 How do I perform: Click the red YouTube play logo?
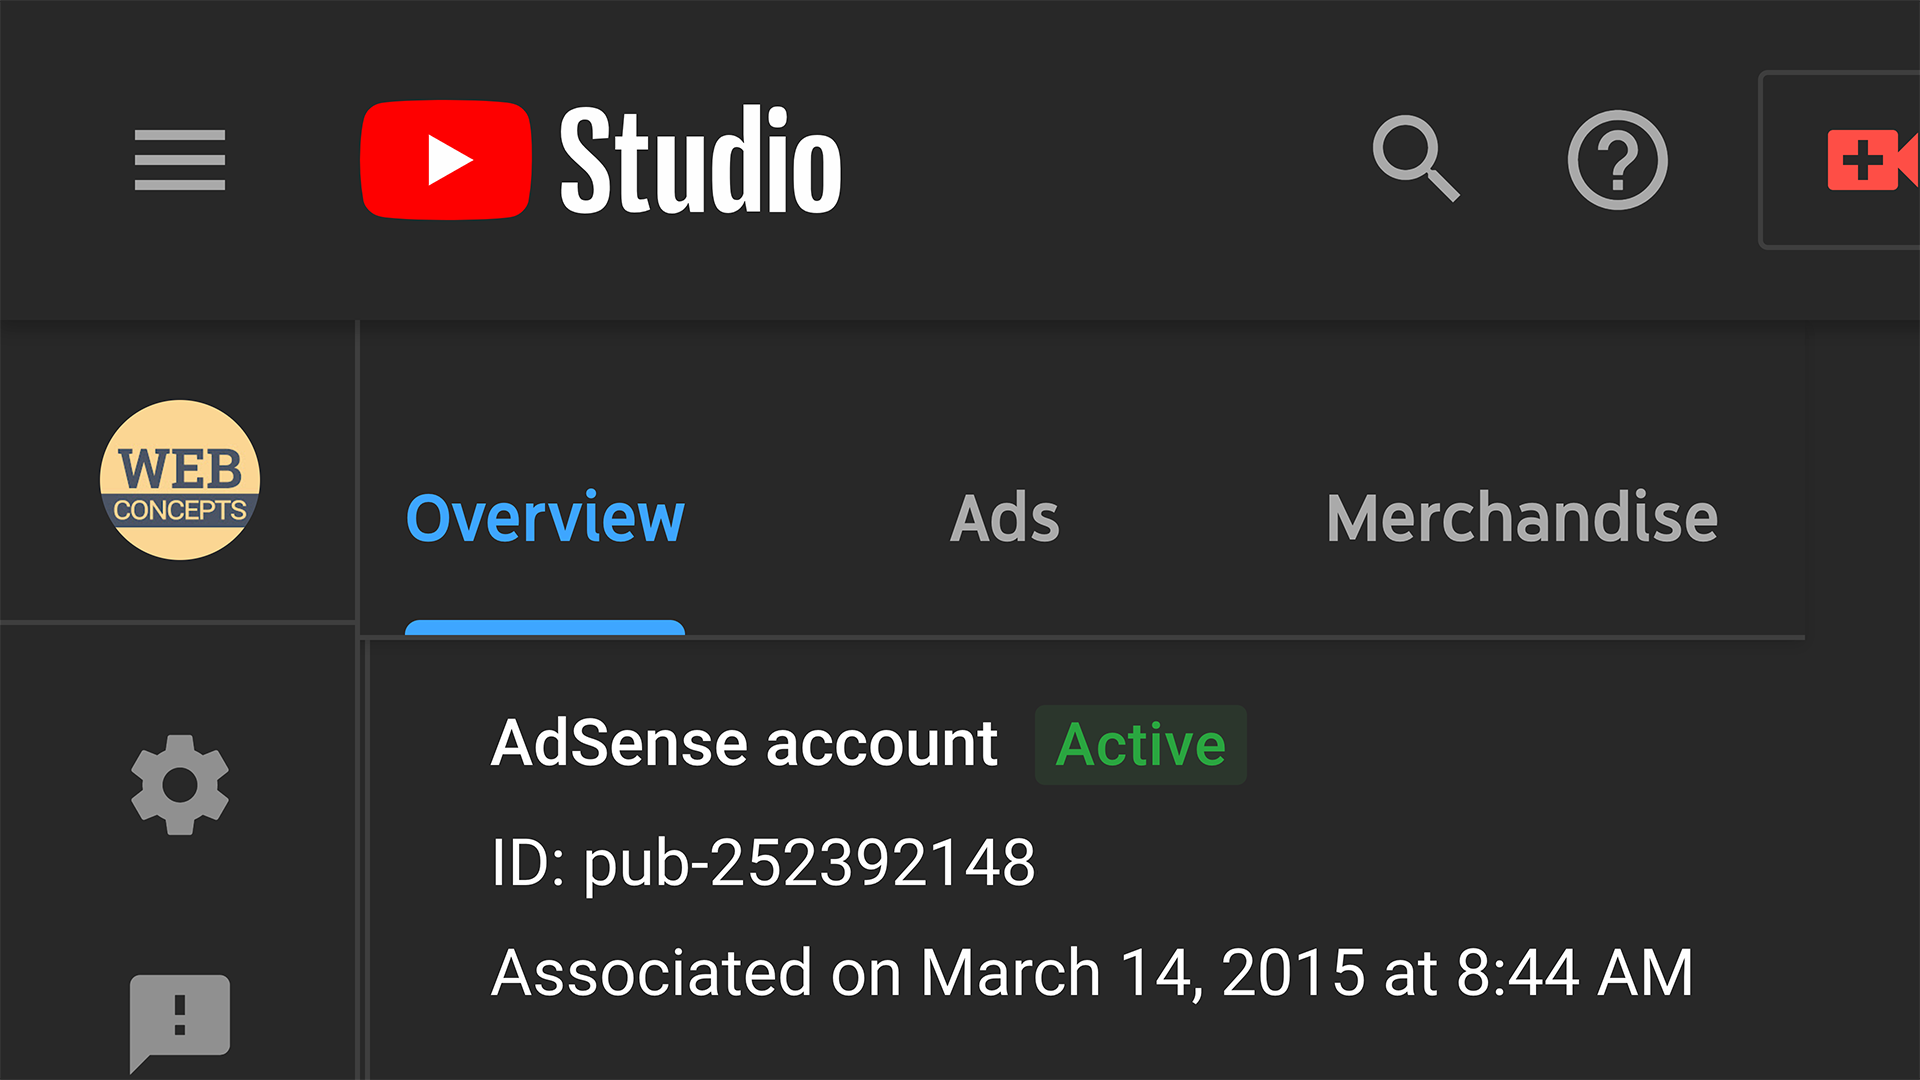(x=445, y=160)
